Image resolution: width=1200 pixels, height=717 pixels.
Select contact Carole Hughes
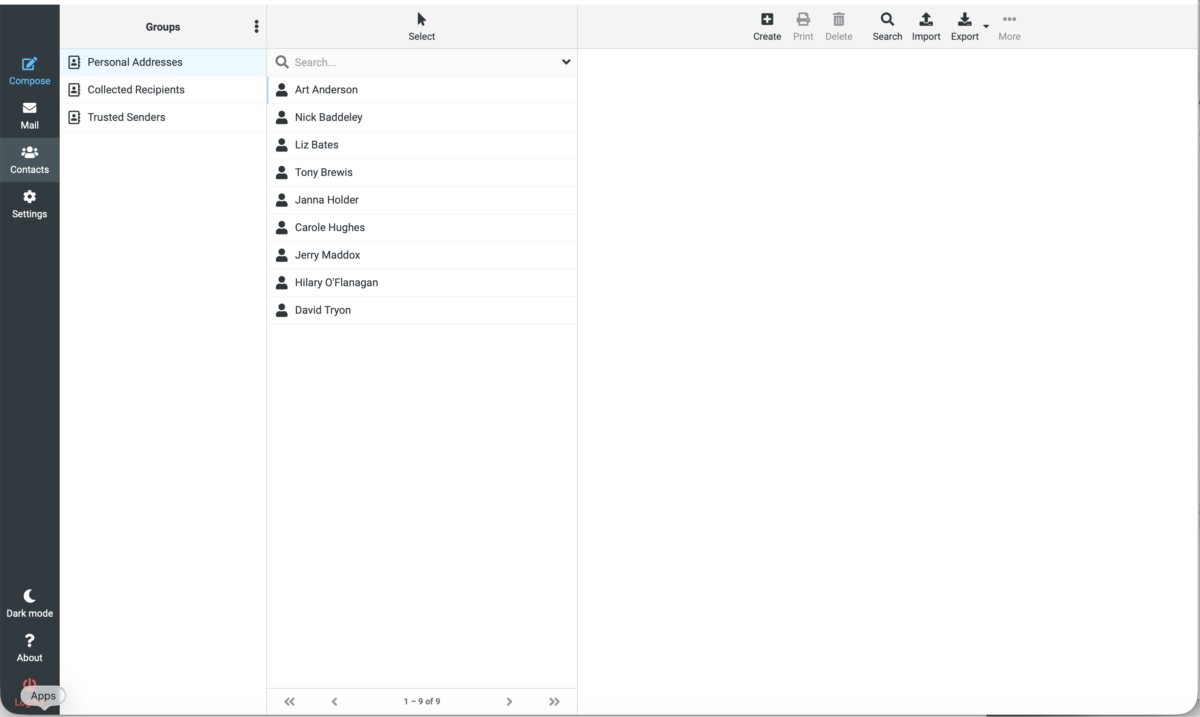coord(422,227)
